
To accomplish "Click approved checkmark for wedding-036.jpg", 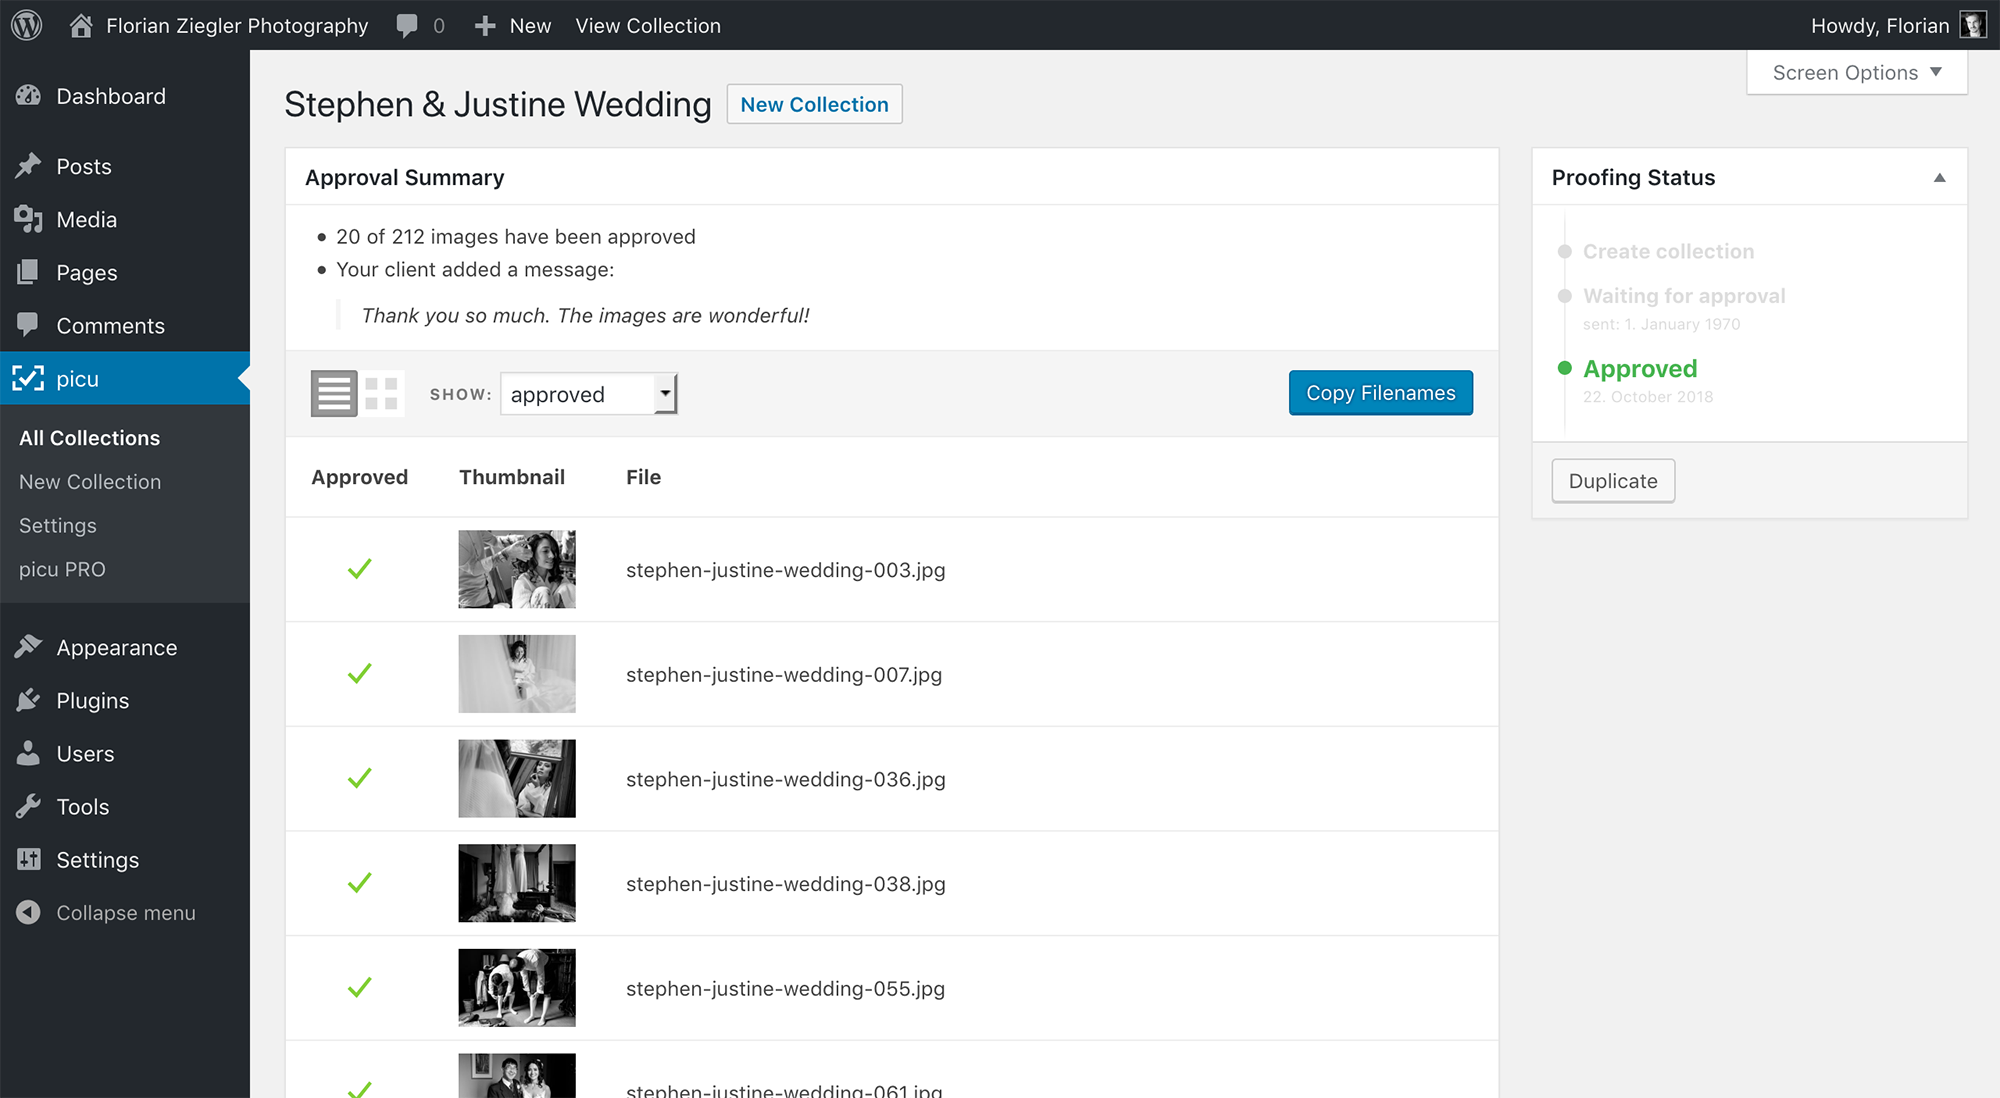I will [x=359, y=778].
